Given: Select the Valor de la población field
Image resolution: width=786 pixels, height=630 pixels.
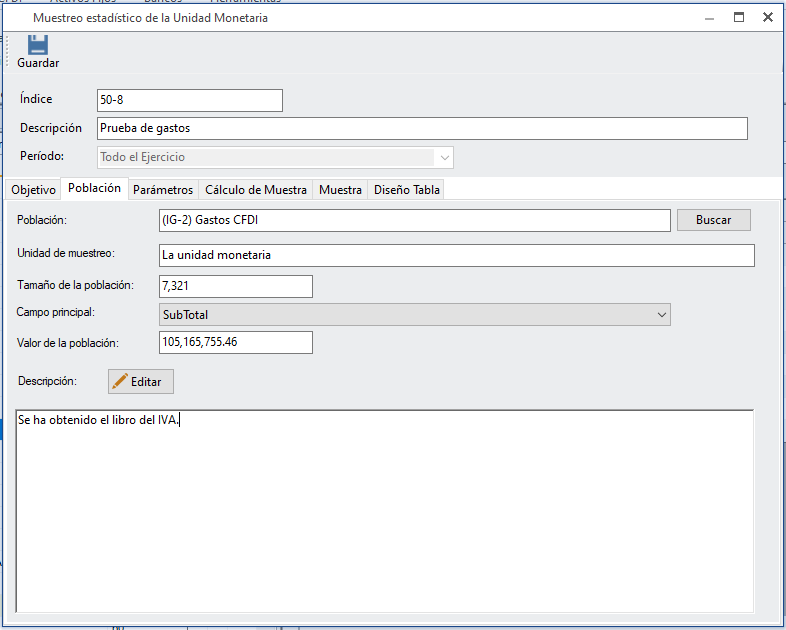Looking at the screenshot, I should (235, 343).
